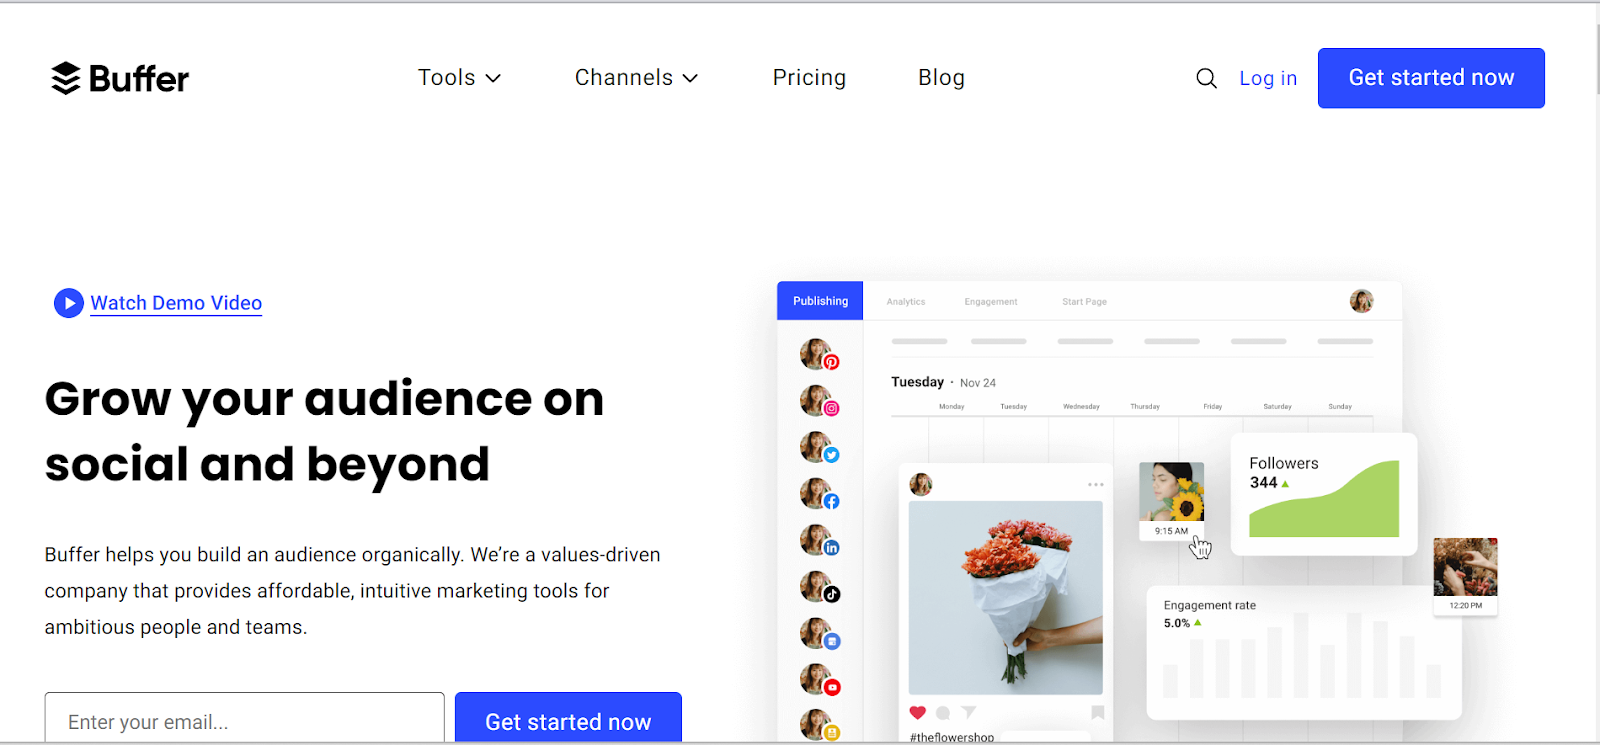1600x745 pixels.
Task: Click the #theflowershop caption text
Action: 952,737
